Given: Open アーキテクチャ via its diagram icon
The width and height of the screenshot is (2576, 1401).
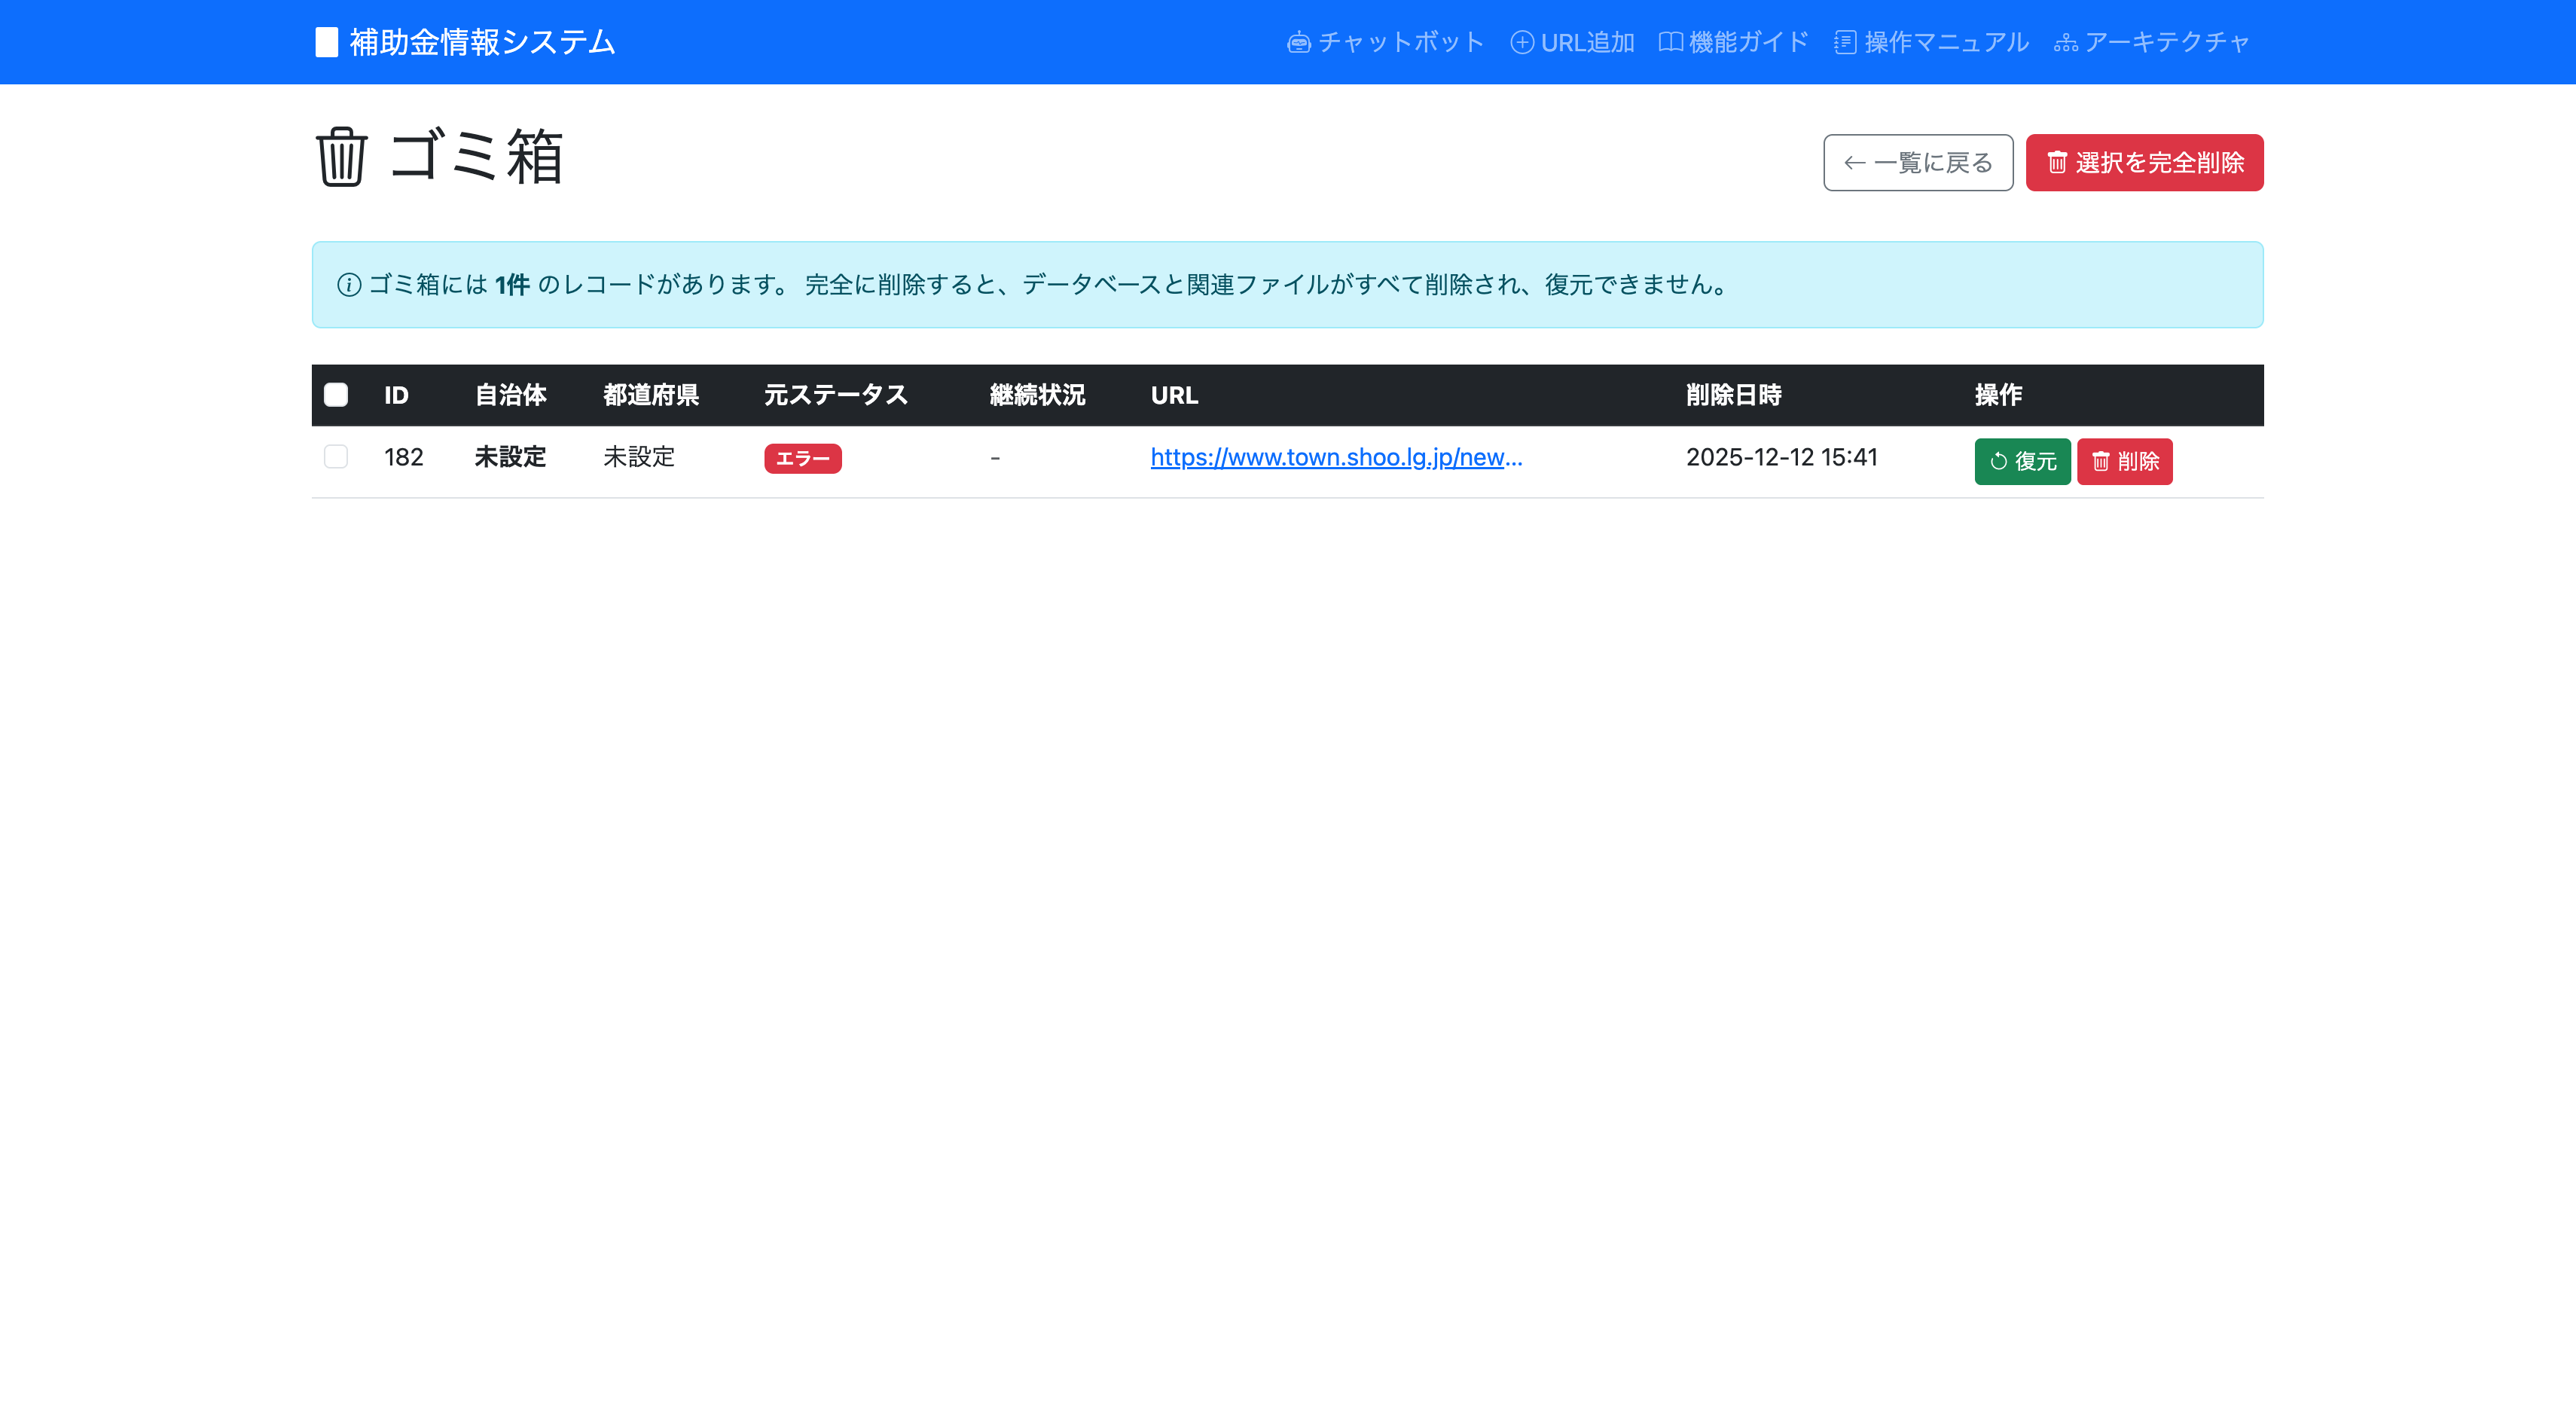Looking at the screenshot, I should (2066, 42).
